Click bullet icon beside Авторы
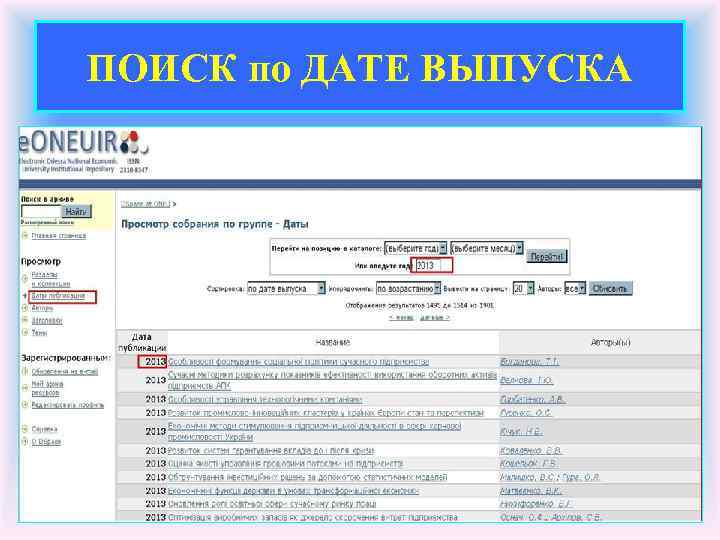 pos(25,308)
